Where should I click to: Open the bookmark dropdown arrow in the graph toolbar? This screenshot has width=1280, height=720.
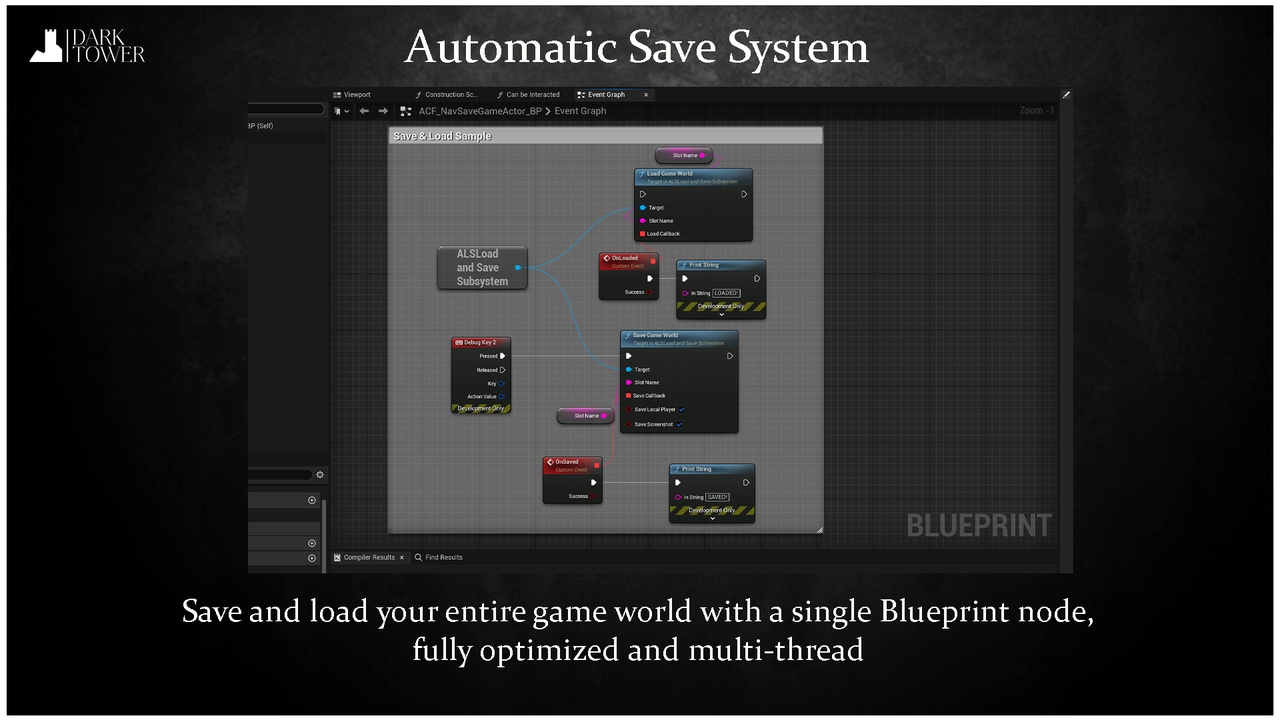click(347, 110)
